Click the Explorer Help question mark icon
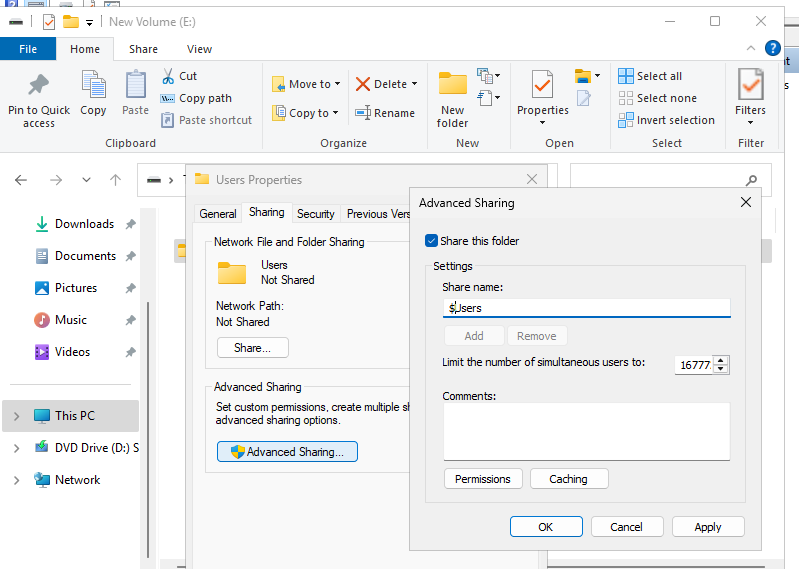This screenshot has height=569, width=799. 773,48
